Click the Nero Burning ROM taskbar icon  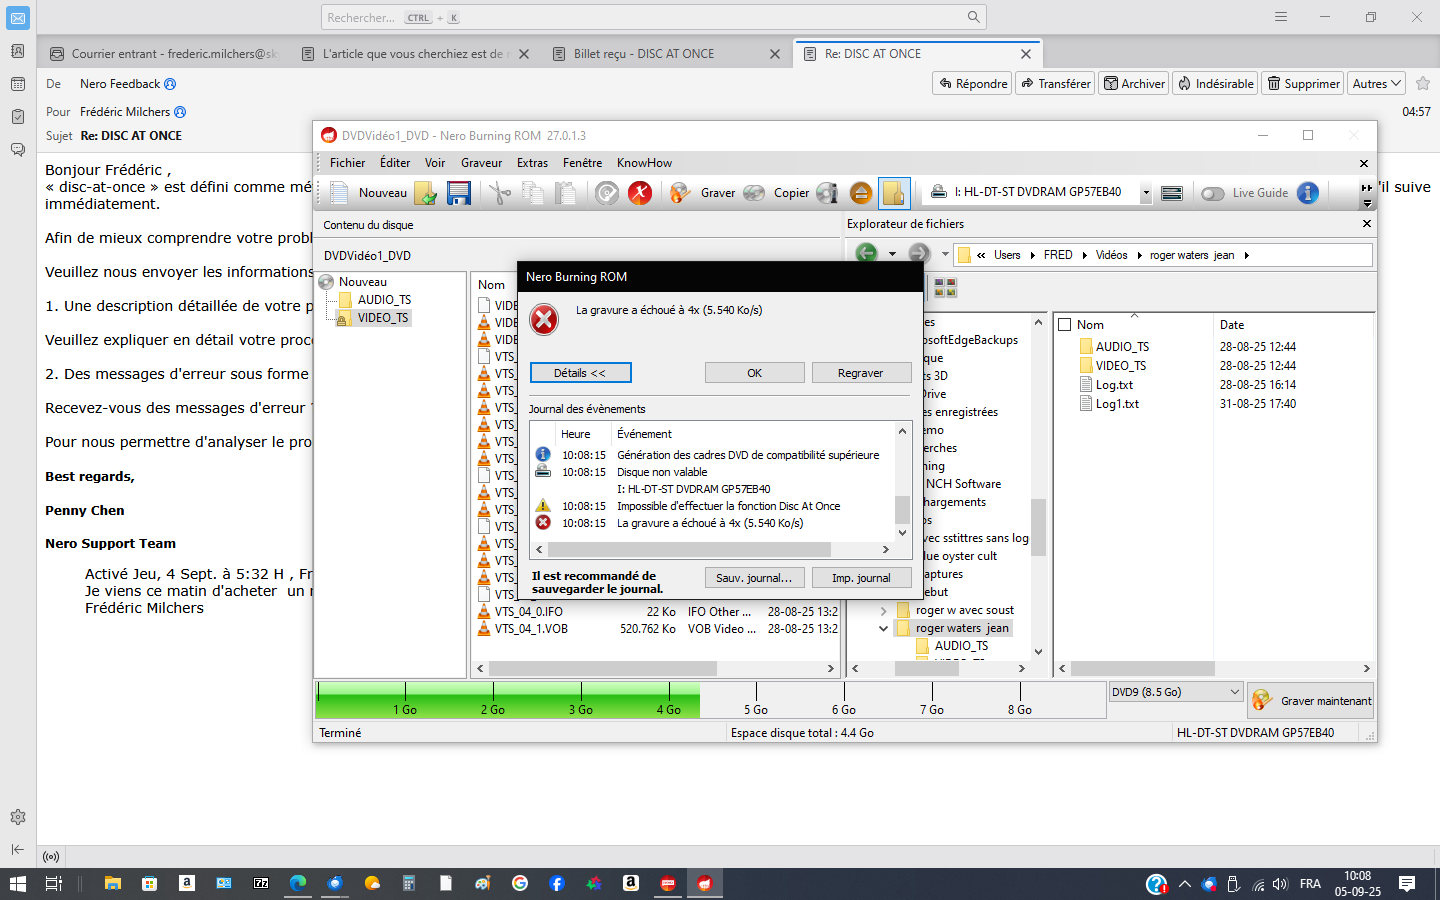pos(705,883)
